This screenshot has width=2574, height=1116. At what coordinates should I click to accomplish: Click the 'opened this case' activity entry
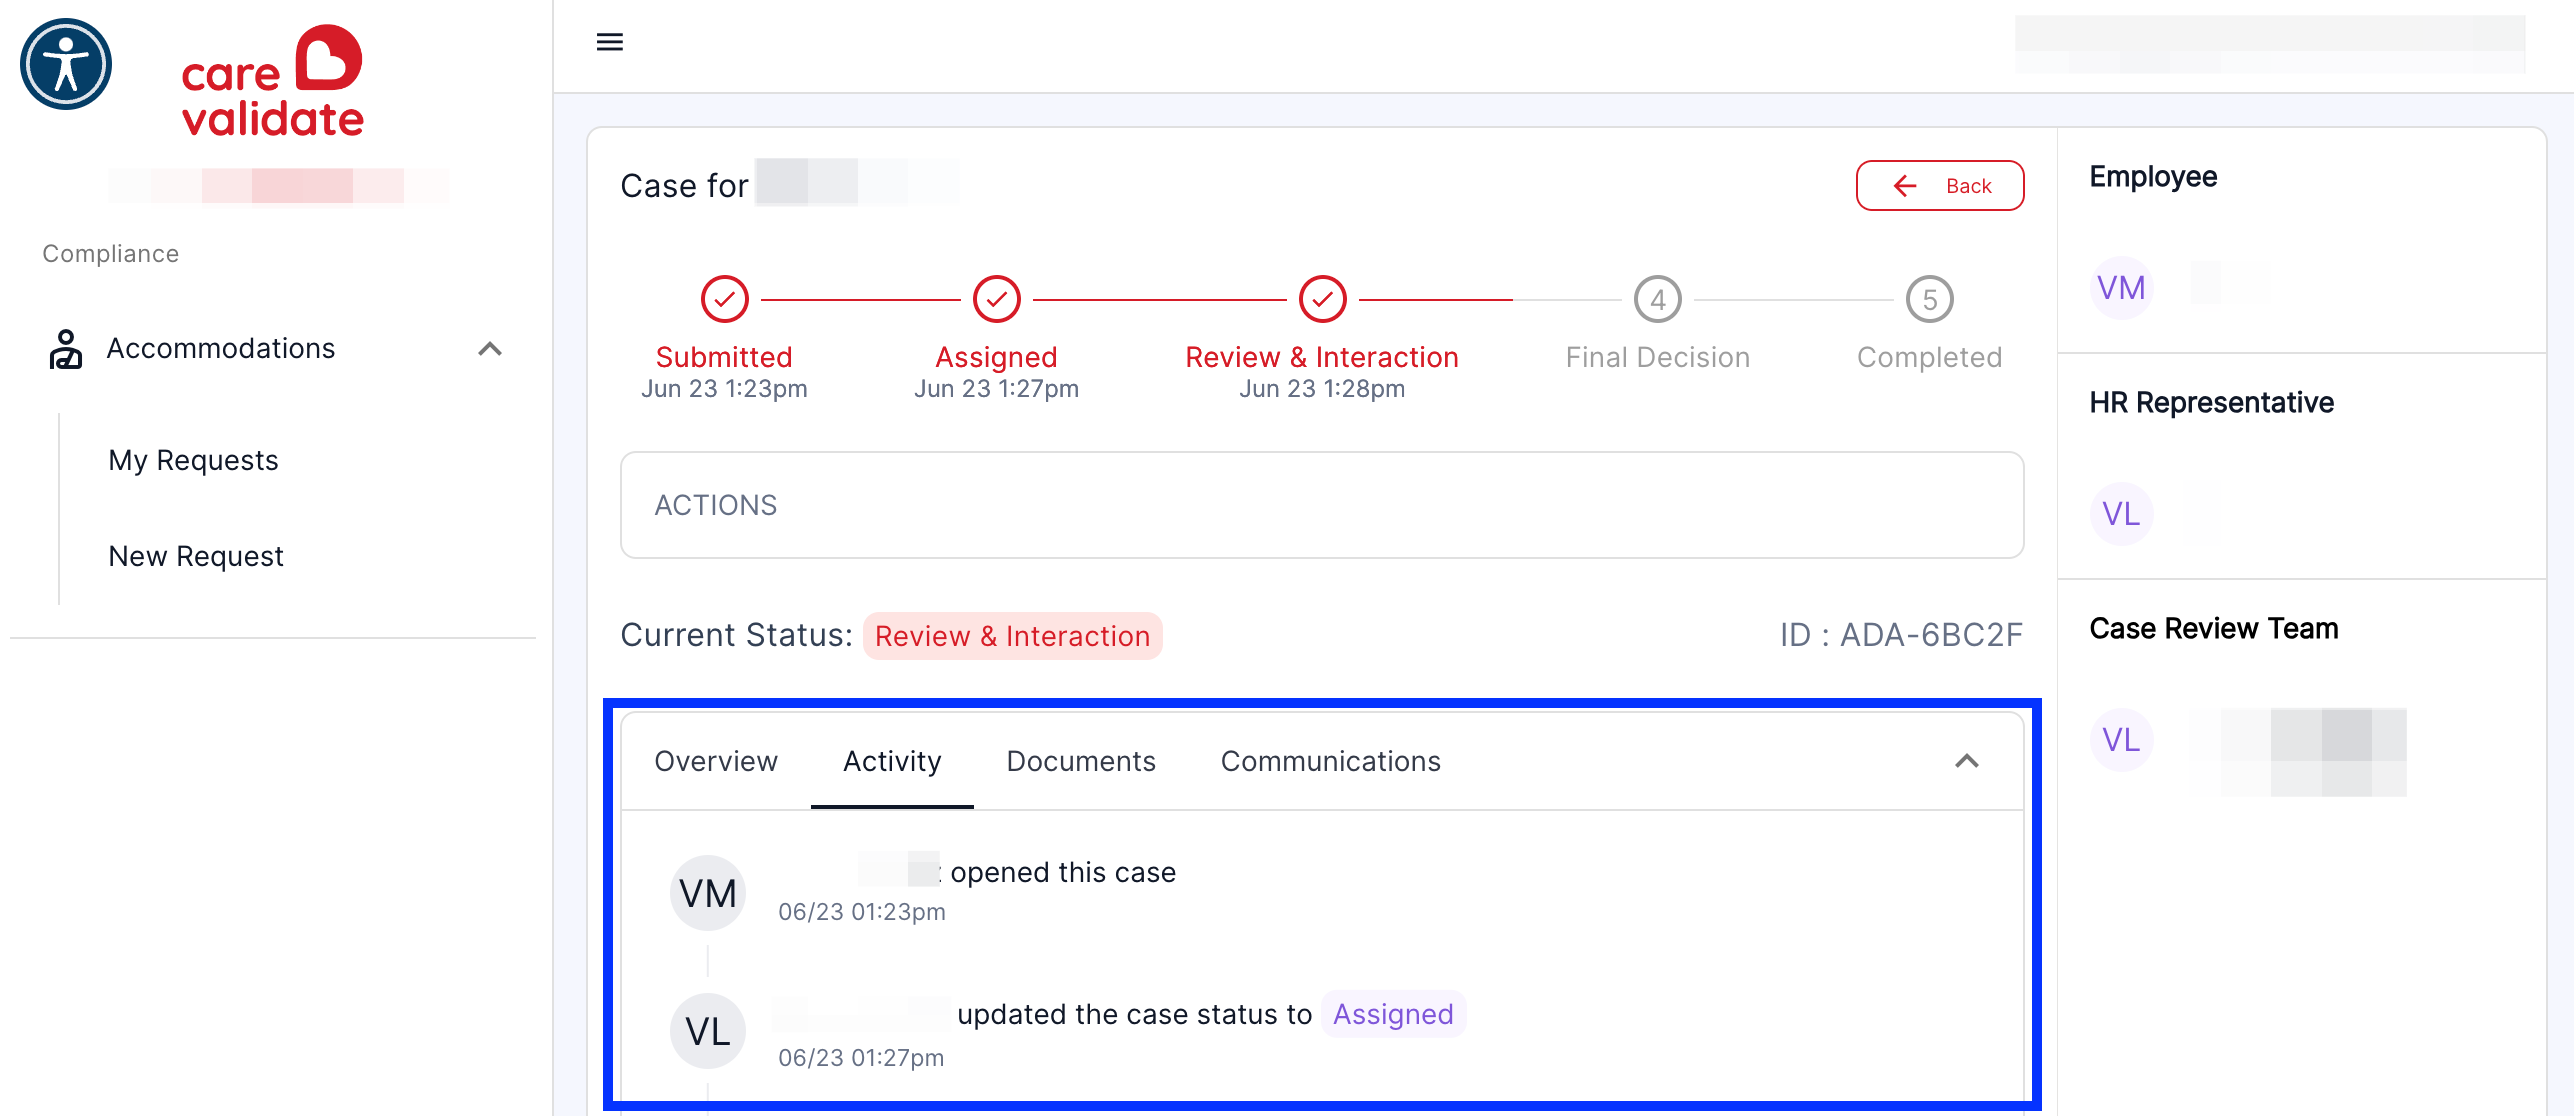click(x=1063, y=872)
